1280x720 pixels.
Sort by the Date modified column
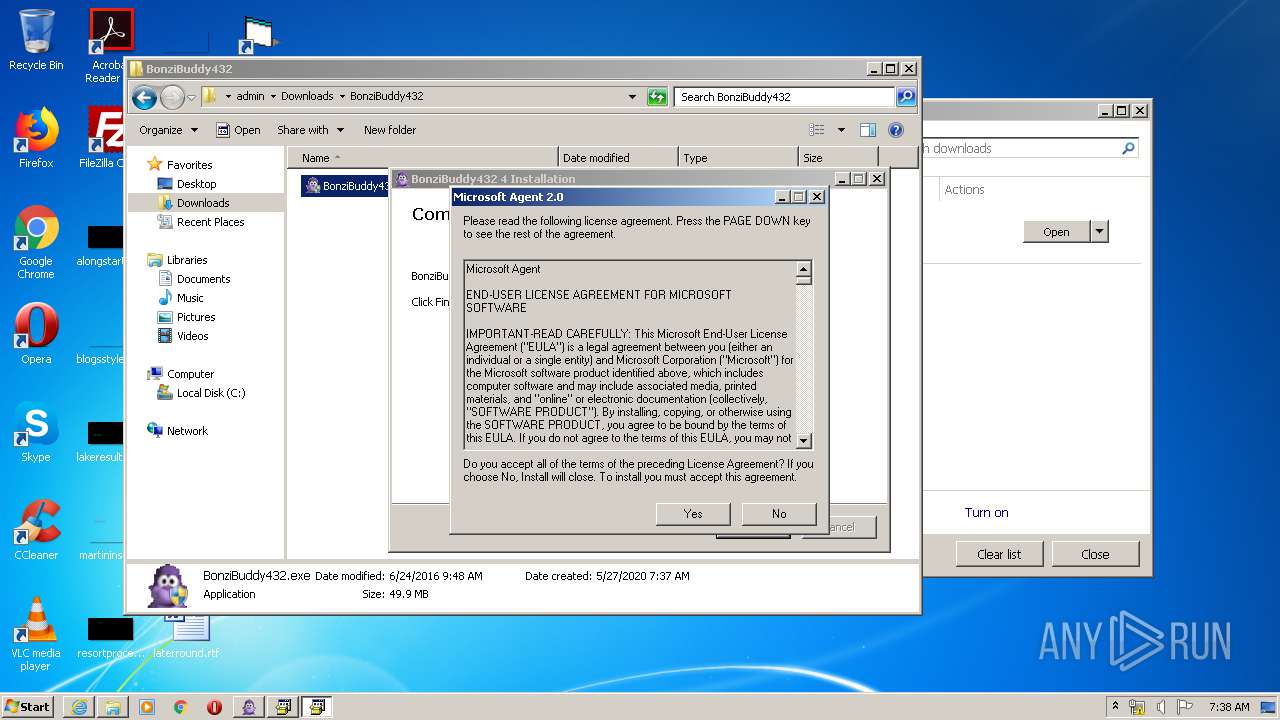click(x=617, y=158)
